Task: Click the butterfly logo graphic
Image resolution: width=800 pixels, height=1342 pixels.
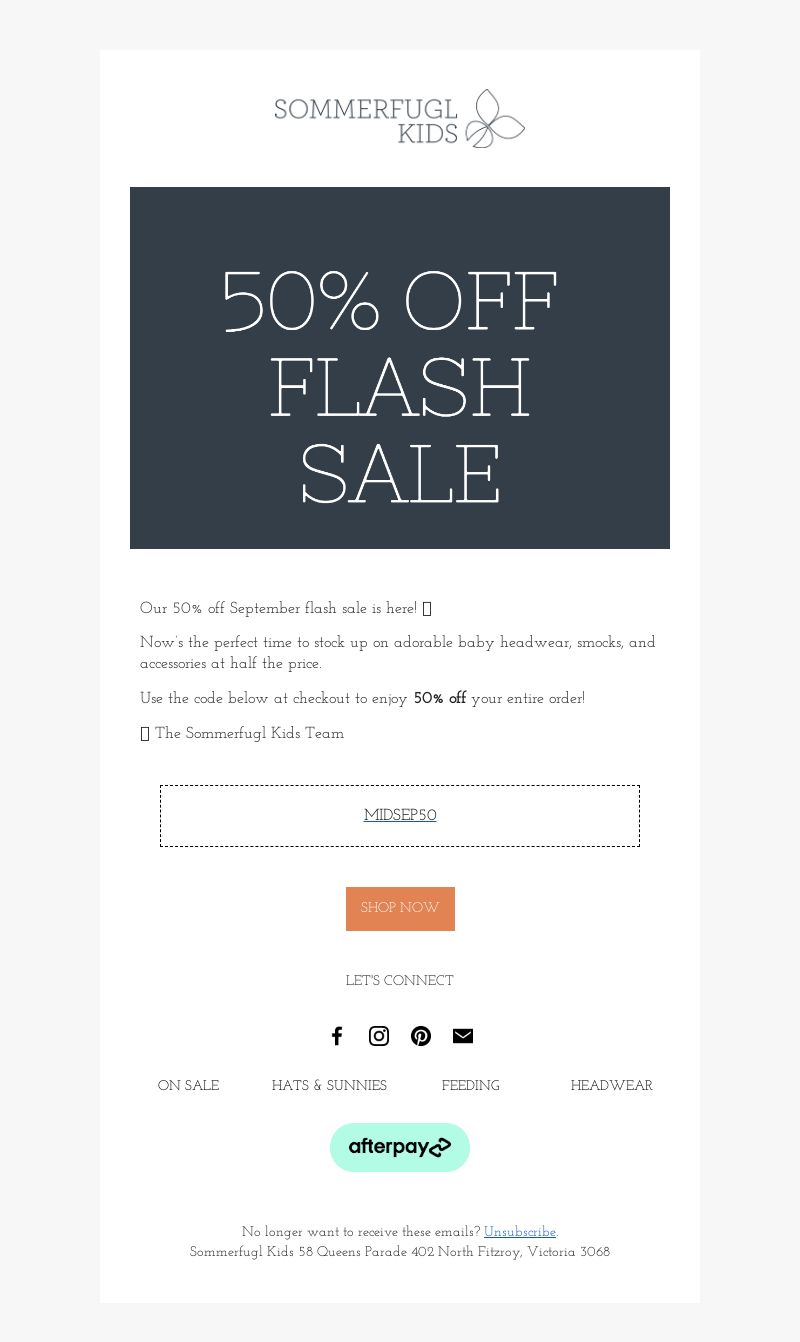Action: point(495,119)
